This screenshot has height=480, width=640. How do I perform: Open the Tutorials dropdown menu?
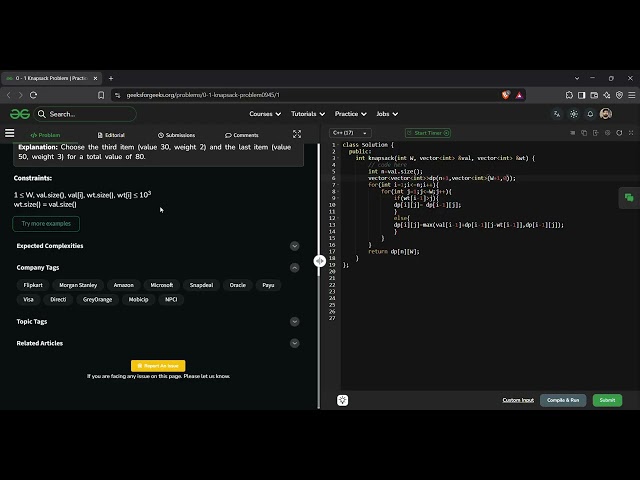[308, 114]
